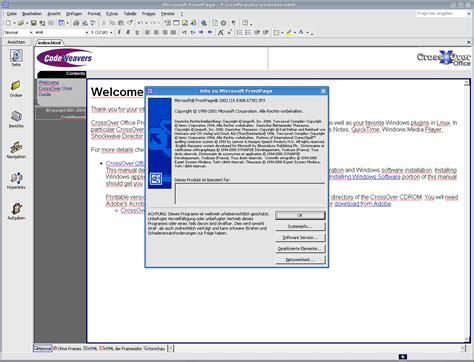Click the Systeminfo... button
The image size is (474, 362).
300,226
